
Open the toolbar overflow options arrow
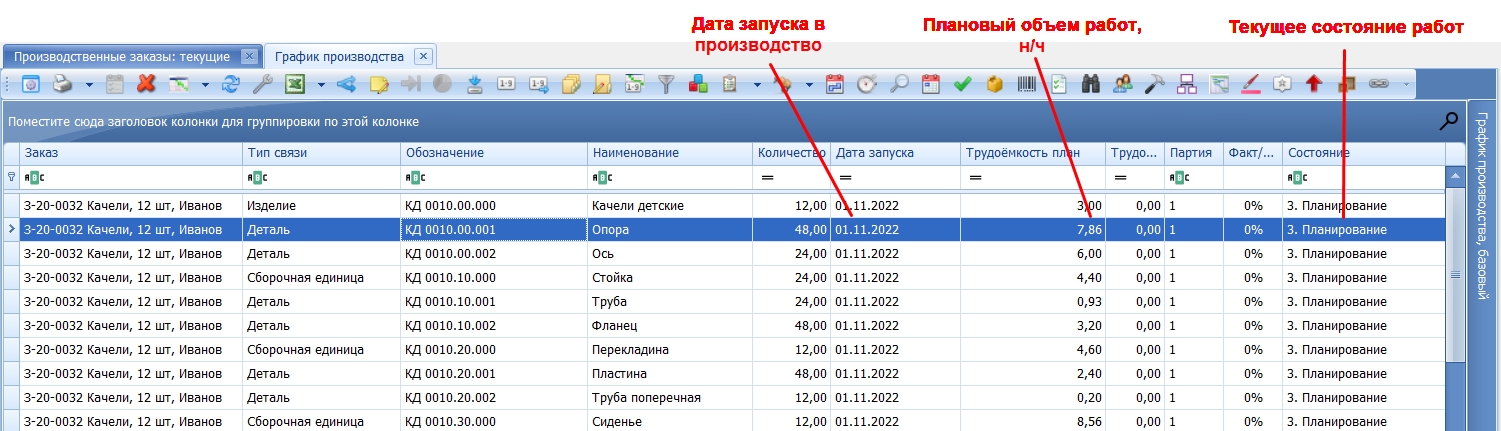[1406, 85]
